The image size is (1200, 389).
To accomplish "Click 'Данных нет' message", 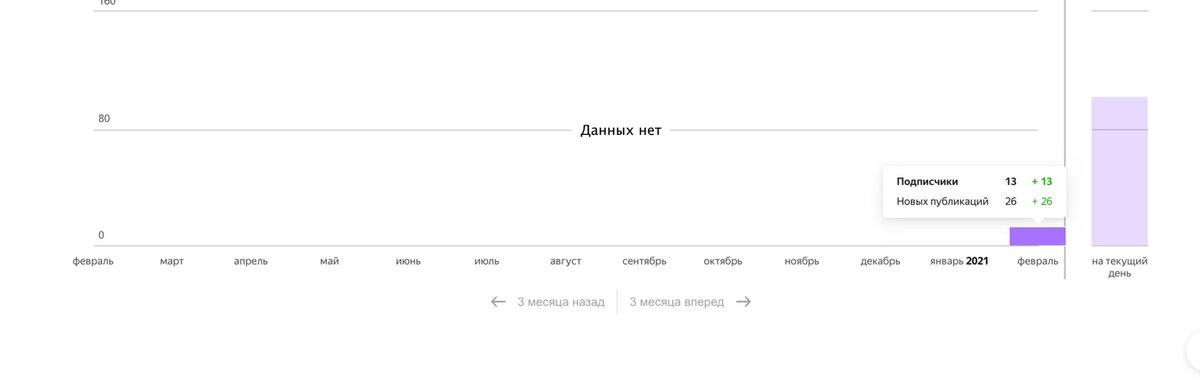I will (621, 131).
